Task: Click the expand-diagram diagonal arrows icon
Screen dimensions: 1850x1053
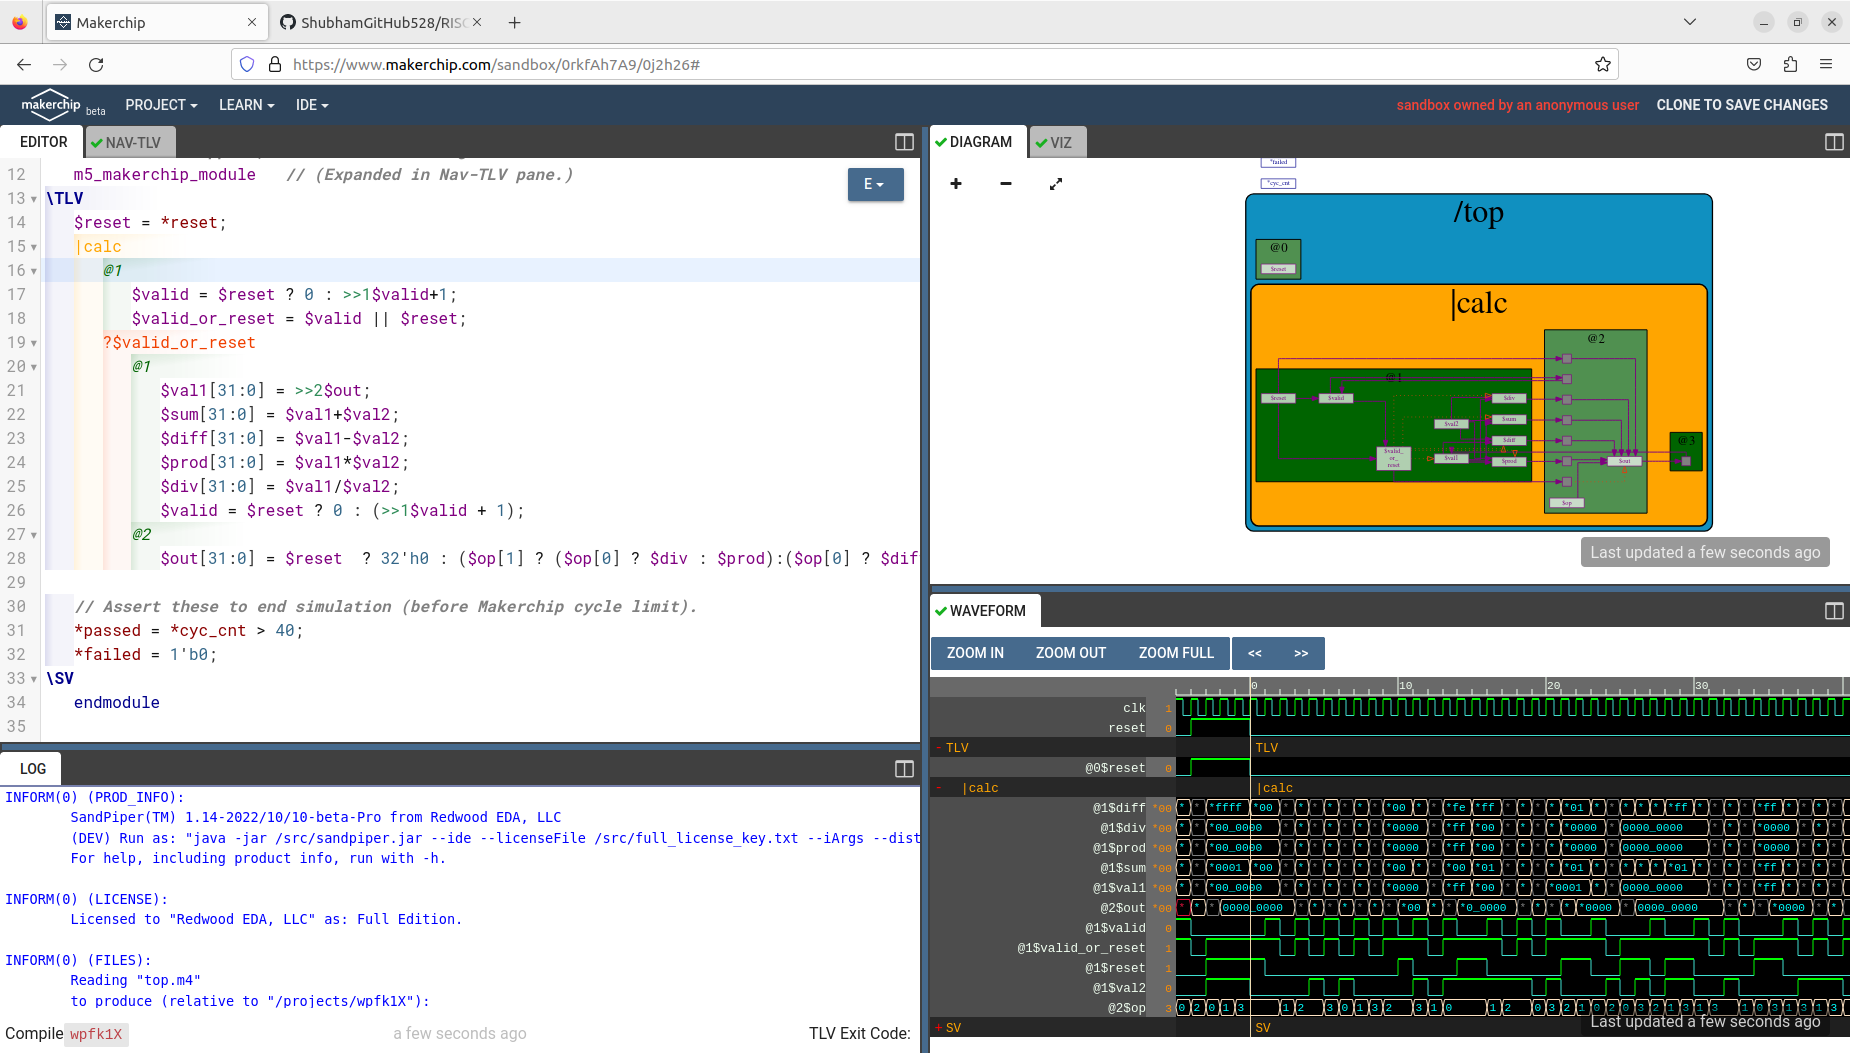Action: point(1055,184)
